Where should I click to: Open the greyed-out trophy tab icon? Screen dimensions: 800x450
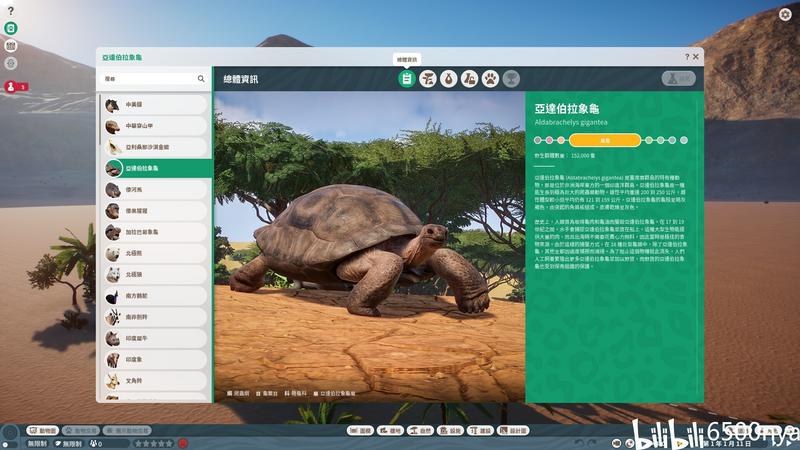point(511,79)
